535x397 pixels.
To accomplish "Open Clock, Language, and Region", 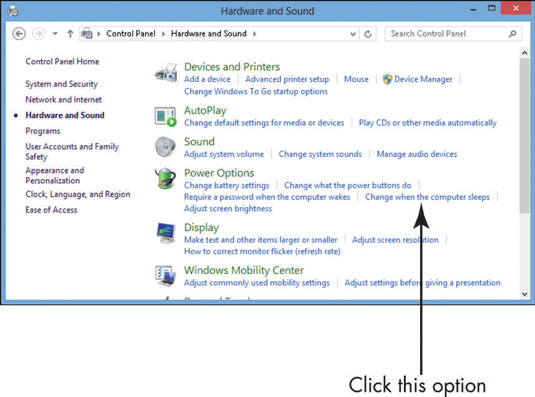I will click(78, 194).
